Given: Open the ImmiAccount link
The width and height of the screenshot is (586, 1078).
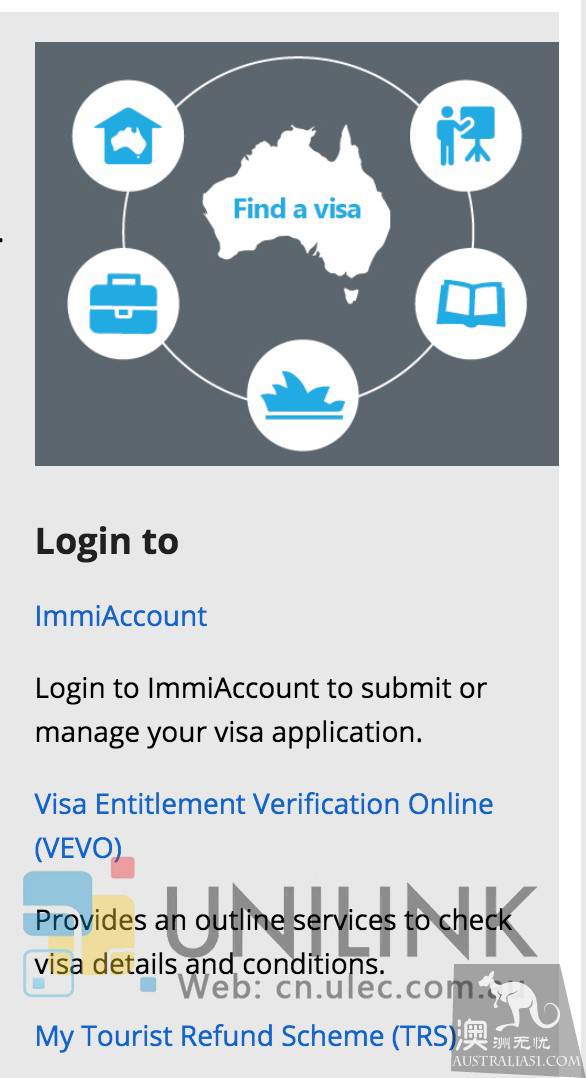Looking at the screenshot, I should pos(121,616).
